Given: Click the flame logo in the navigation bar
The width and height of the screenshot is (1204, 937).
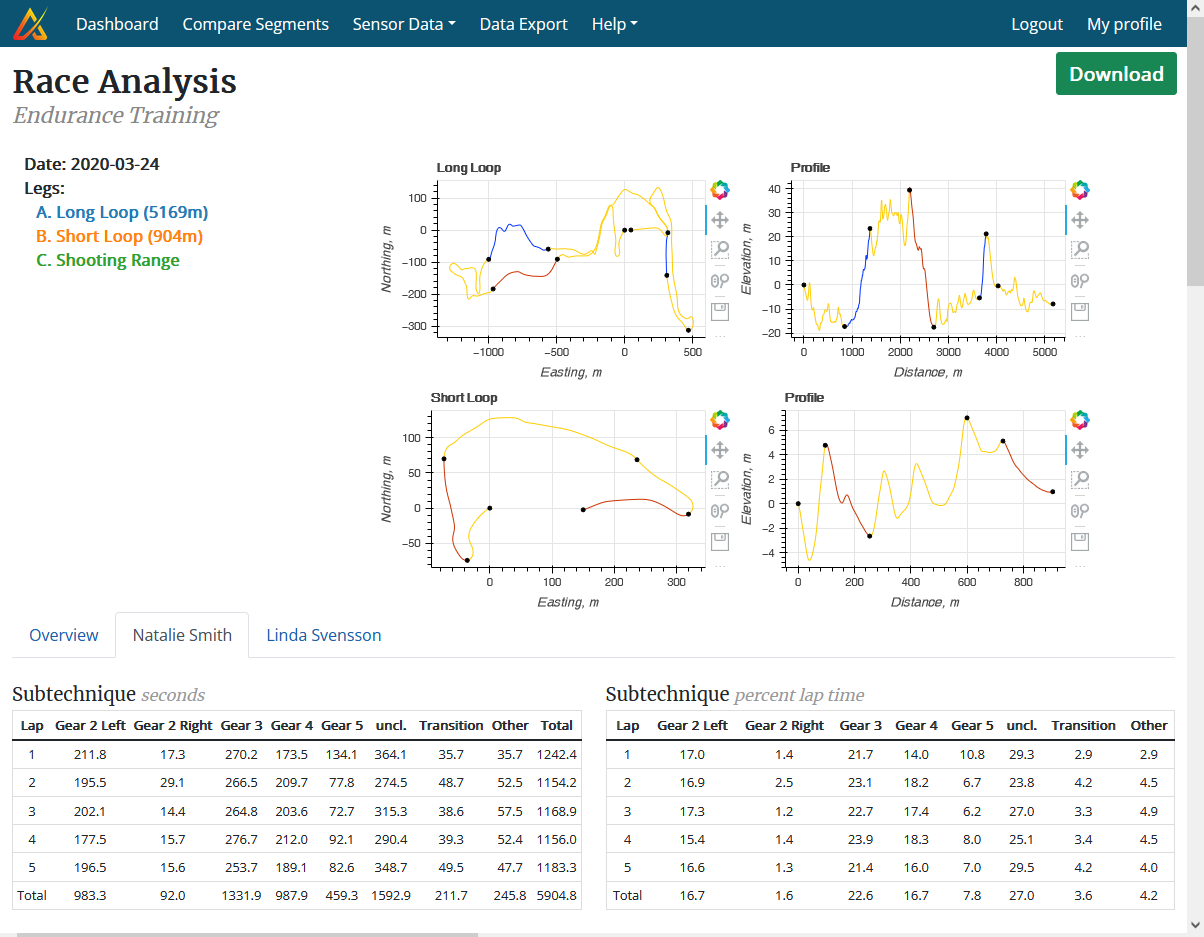Looking at the screenshot, I should click(x=32, y=22).
